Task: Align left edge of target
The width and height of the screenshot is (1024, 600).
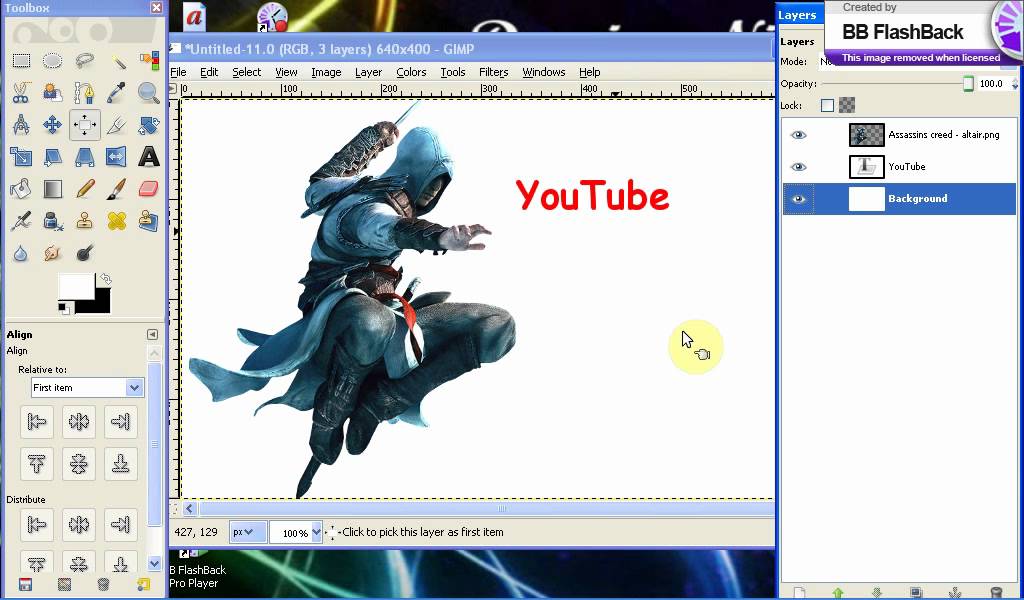Action: pyautogui.click(x=37, y=422)
